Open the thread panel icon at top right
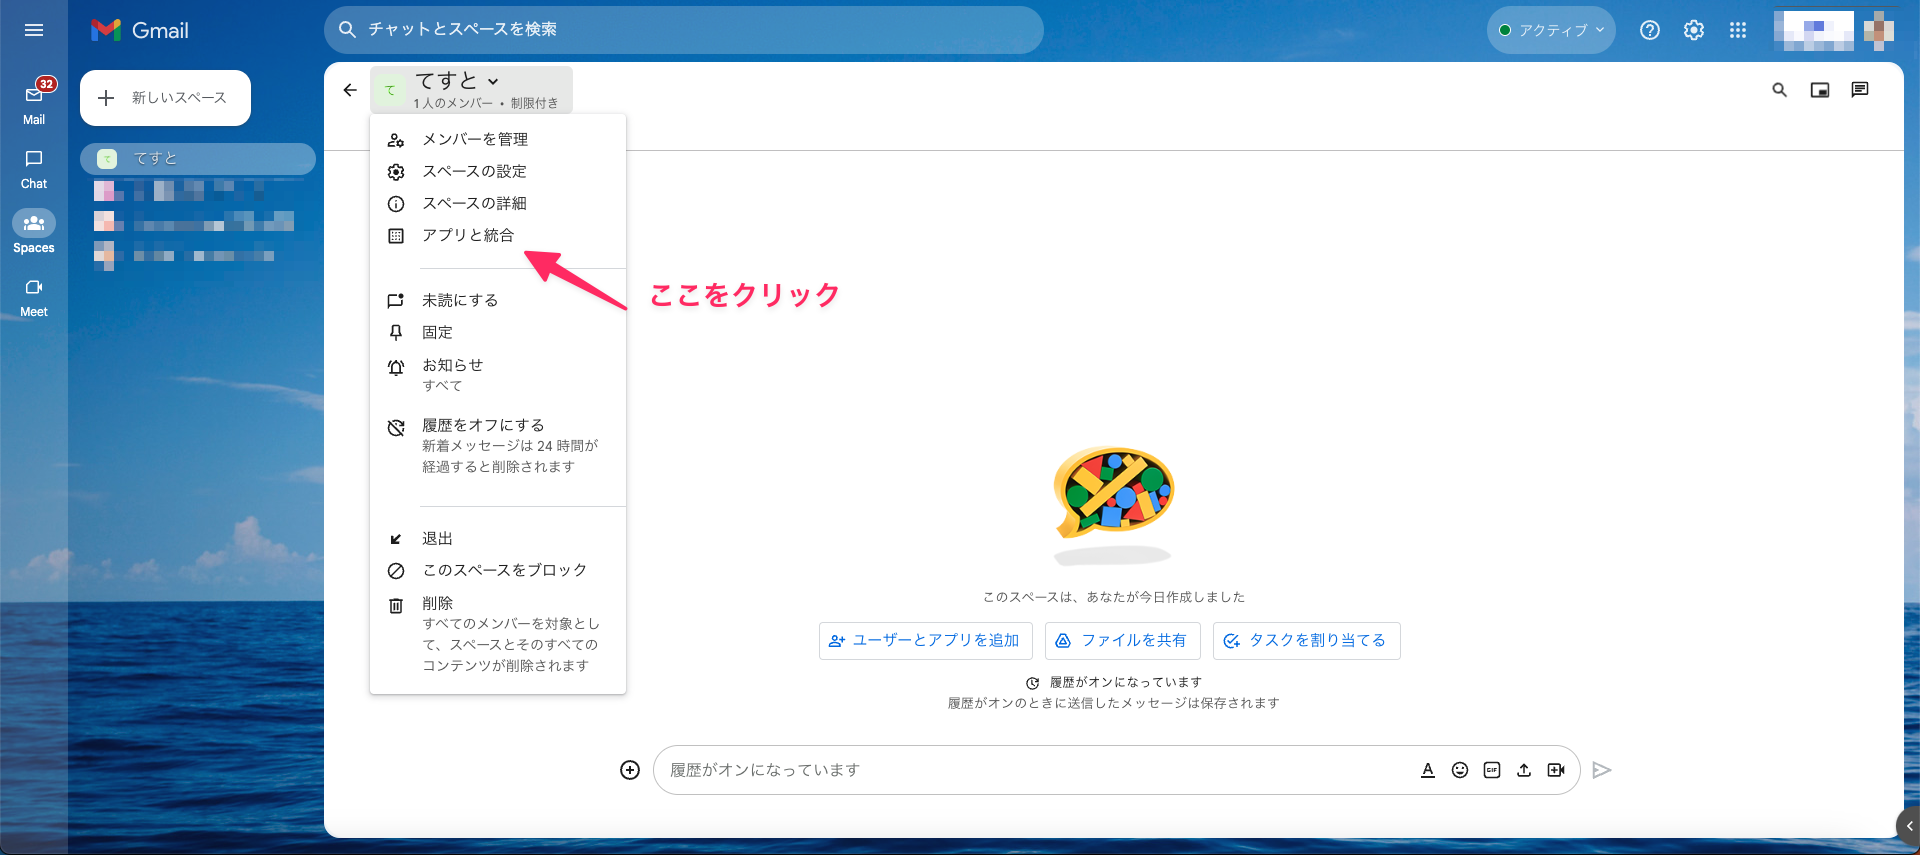The image size is (1920, 855). point(1860,90)
